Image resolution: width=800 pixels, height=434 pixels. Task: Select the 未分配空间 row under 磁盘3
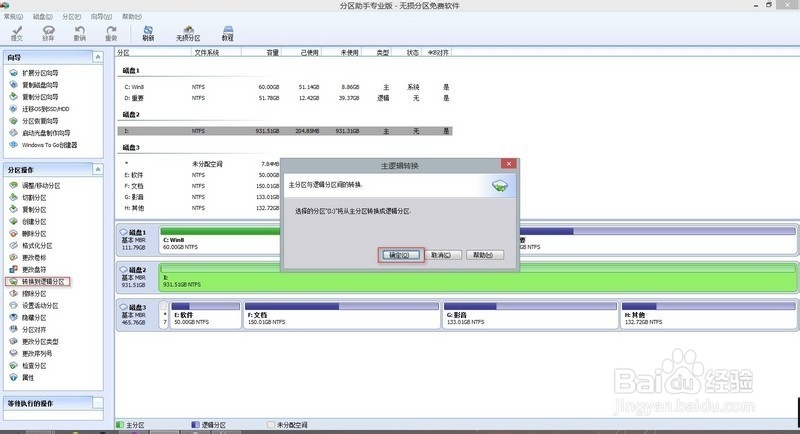point(200,164)
